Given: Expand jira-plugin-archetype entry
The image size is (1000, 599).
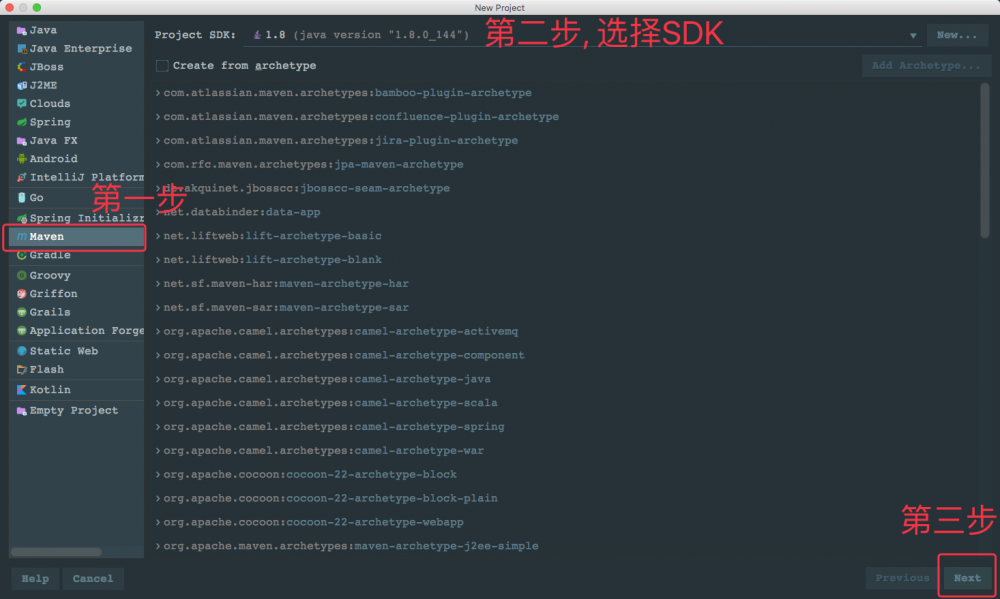Looking at the screenshot, I should (x=158, y=140).
